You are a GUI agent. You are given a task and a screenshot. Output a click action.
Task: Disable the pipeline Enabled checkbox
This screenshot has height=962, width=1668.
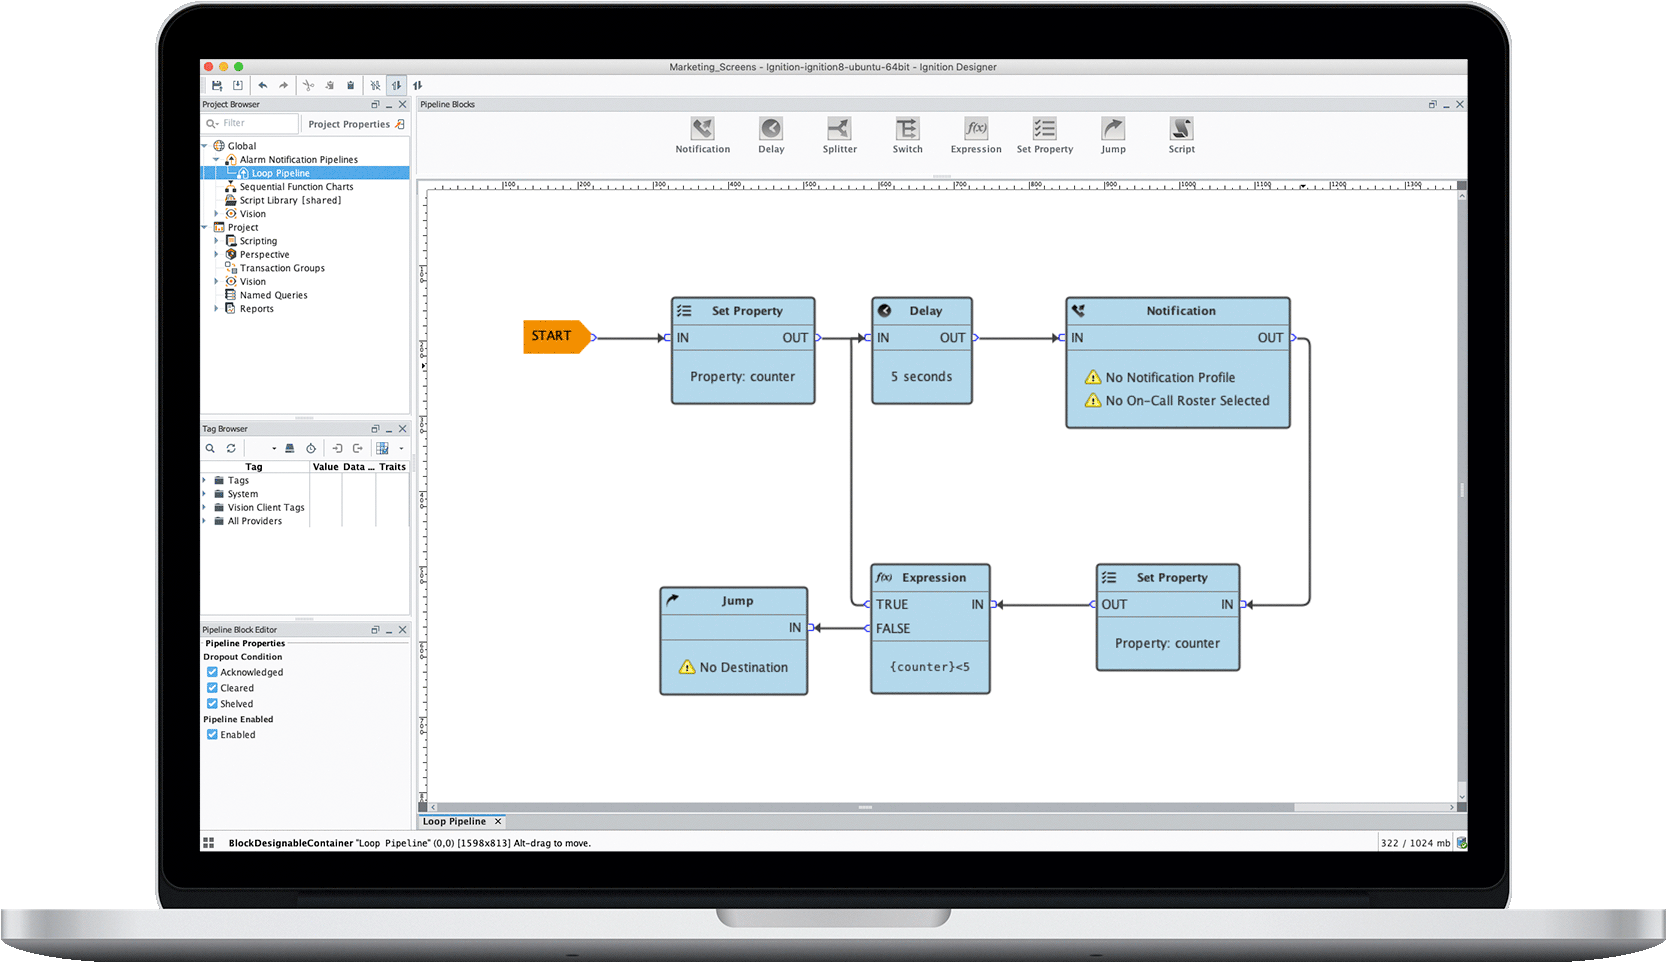[212, 735]
